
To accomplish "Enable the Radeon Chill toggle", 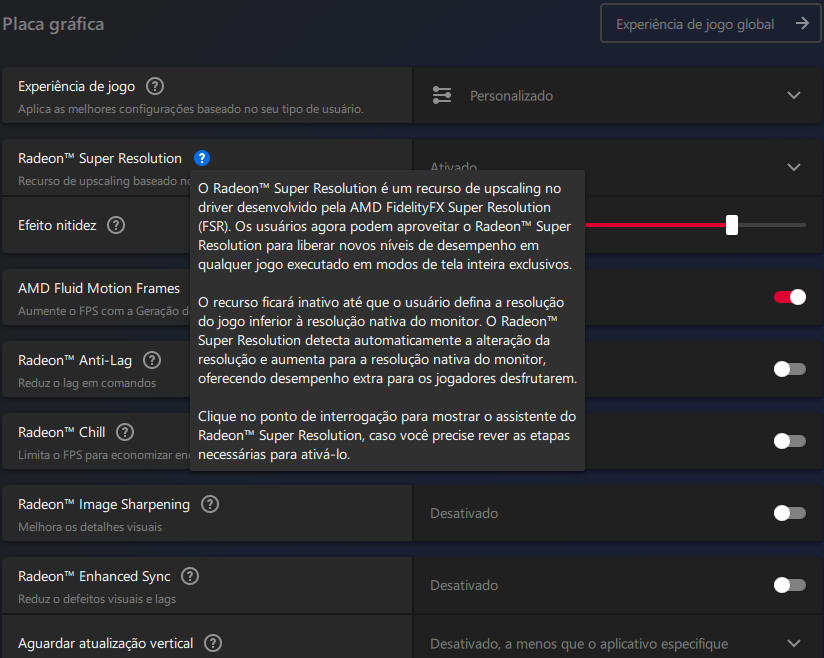I will [789, 441].
